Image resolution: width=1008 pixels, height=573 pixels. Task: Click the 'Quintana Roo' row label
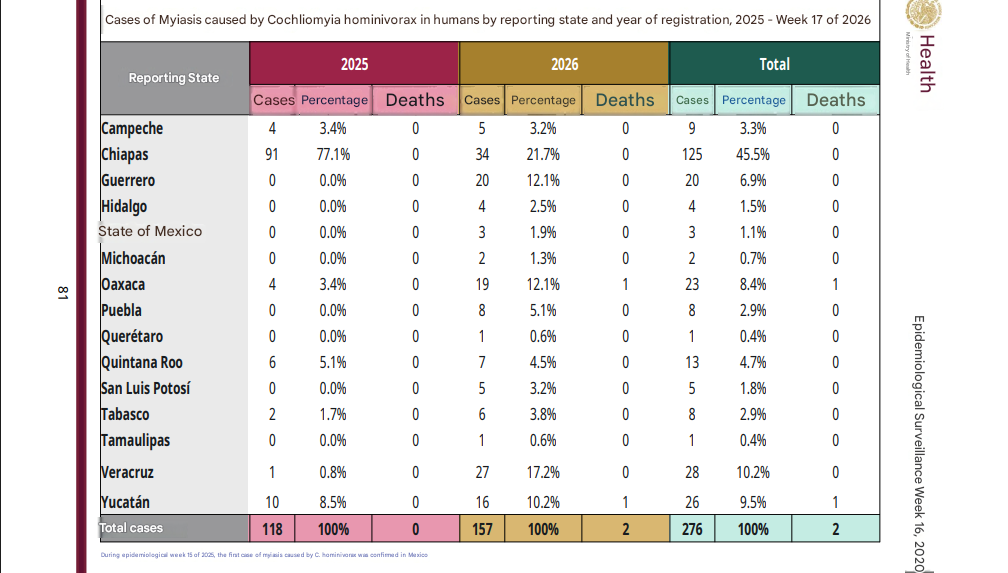point(142,362)
